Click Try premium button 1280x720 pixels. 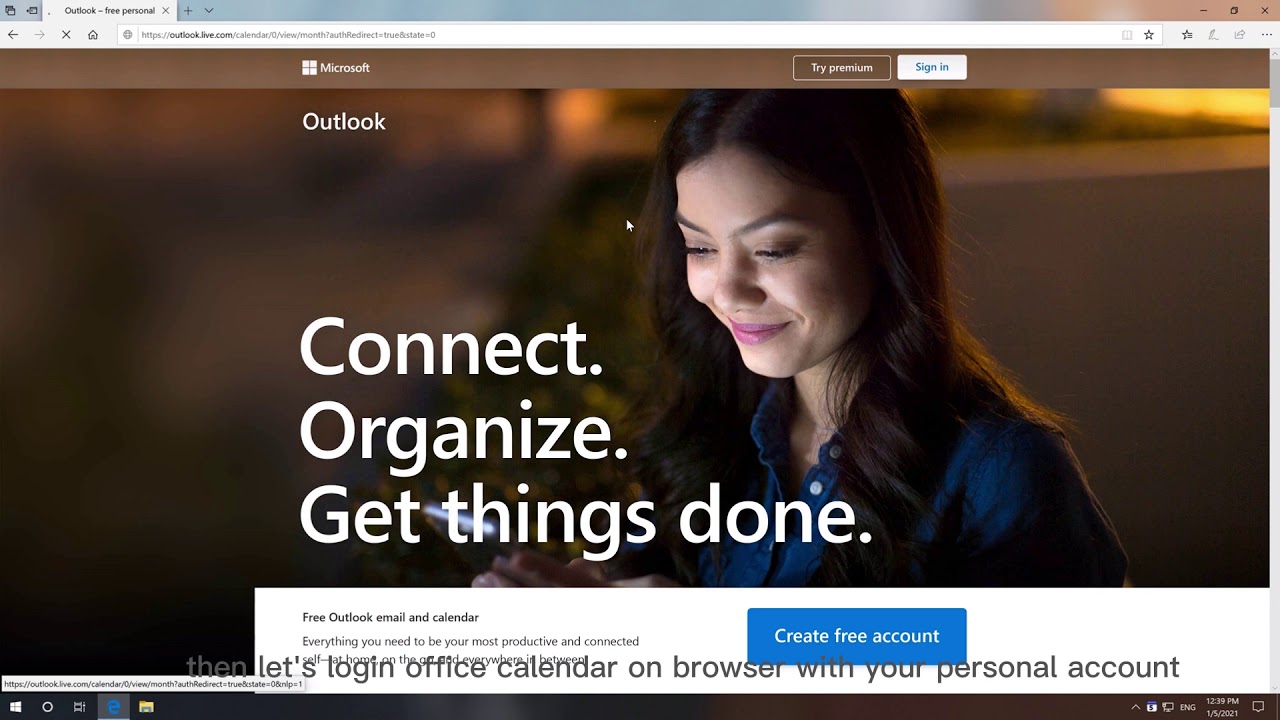click(842, 68)
